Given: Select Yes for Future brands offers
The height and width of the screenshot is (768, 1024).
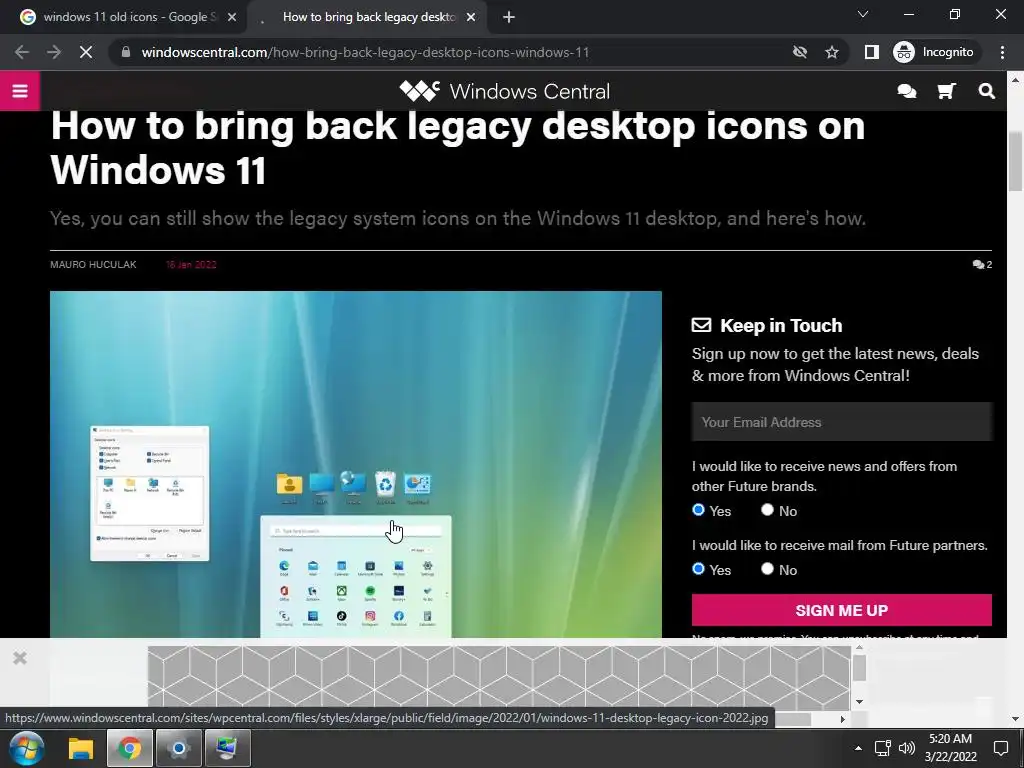Looking at the screenshot, I should [x=698, y=510].
